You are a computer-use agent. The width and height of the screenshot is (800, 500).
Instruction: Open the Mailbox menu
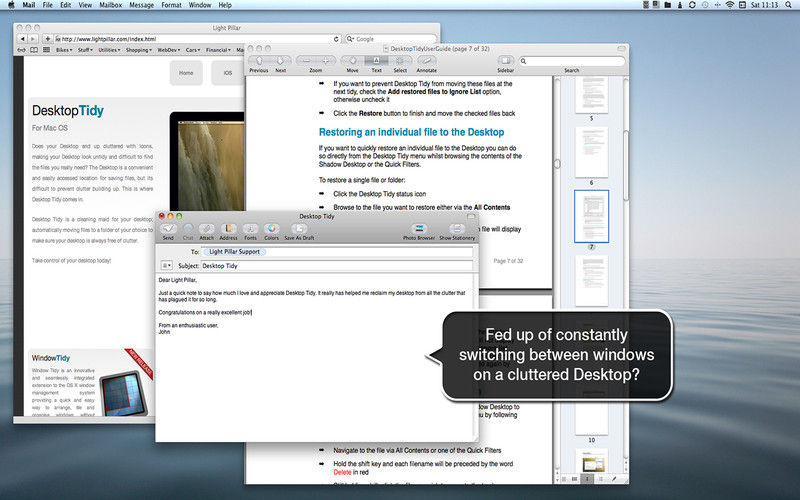point(111,5)
